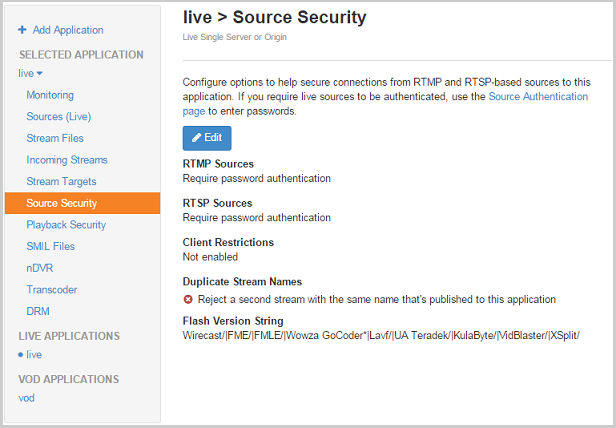Open Incoming Streams page
This screenshot has width=616, height=428.
tap(67, 160)
